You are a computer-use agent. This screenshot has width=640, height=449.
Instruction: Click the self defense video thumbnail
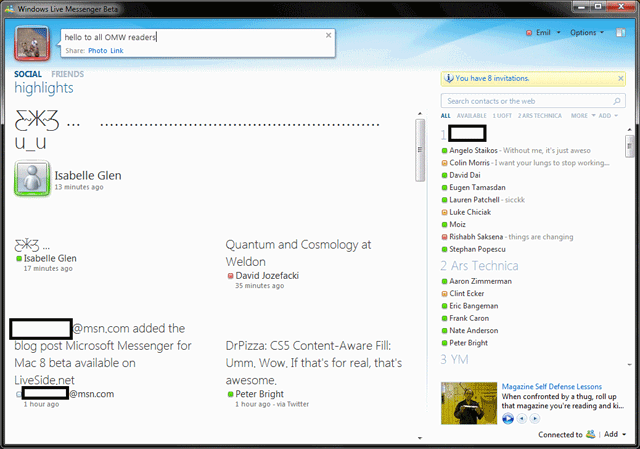[469, 403]
